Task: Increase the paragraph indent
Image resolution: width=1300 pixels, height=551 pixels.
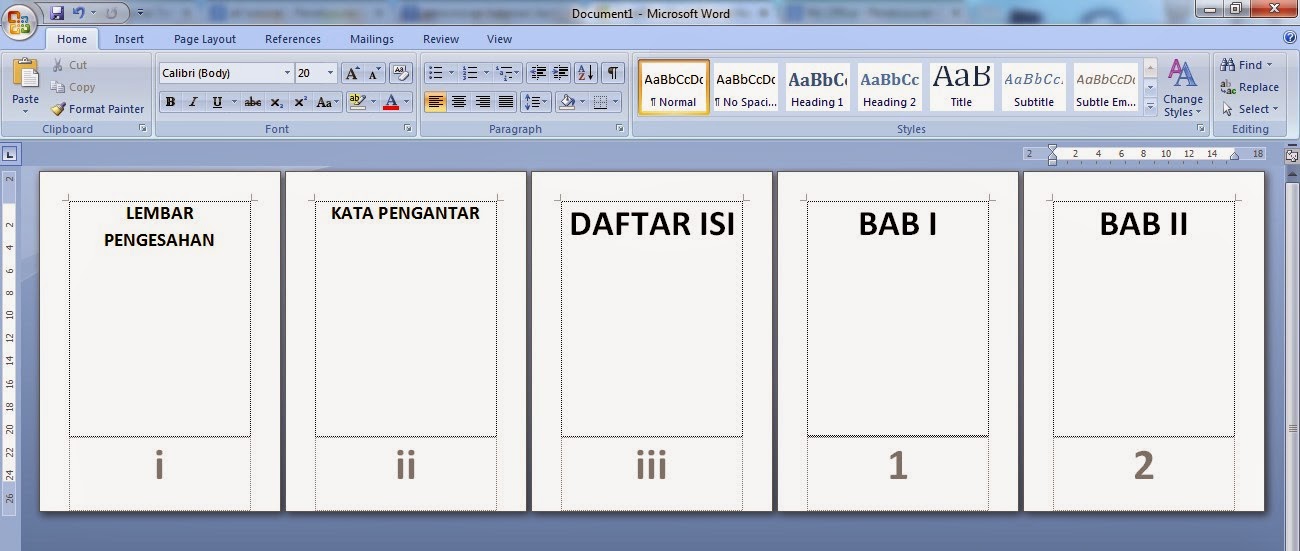Action: [x=561, y=73]
